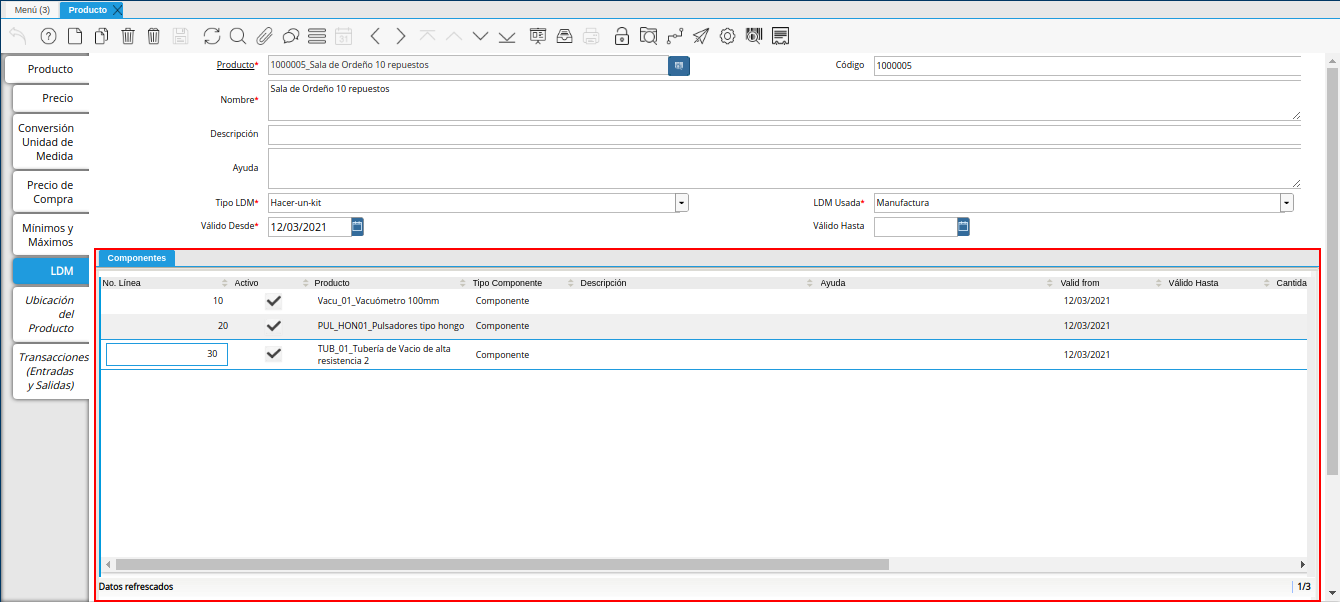Click the Componentes tab header
1340x602 pixels.
137,258
